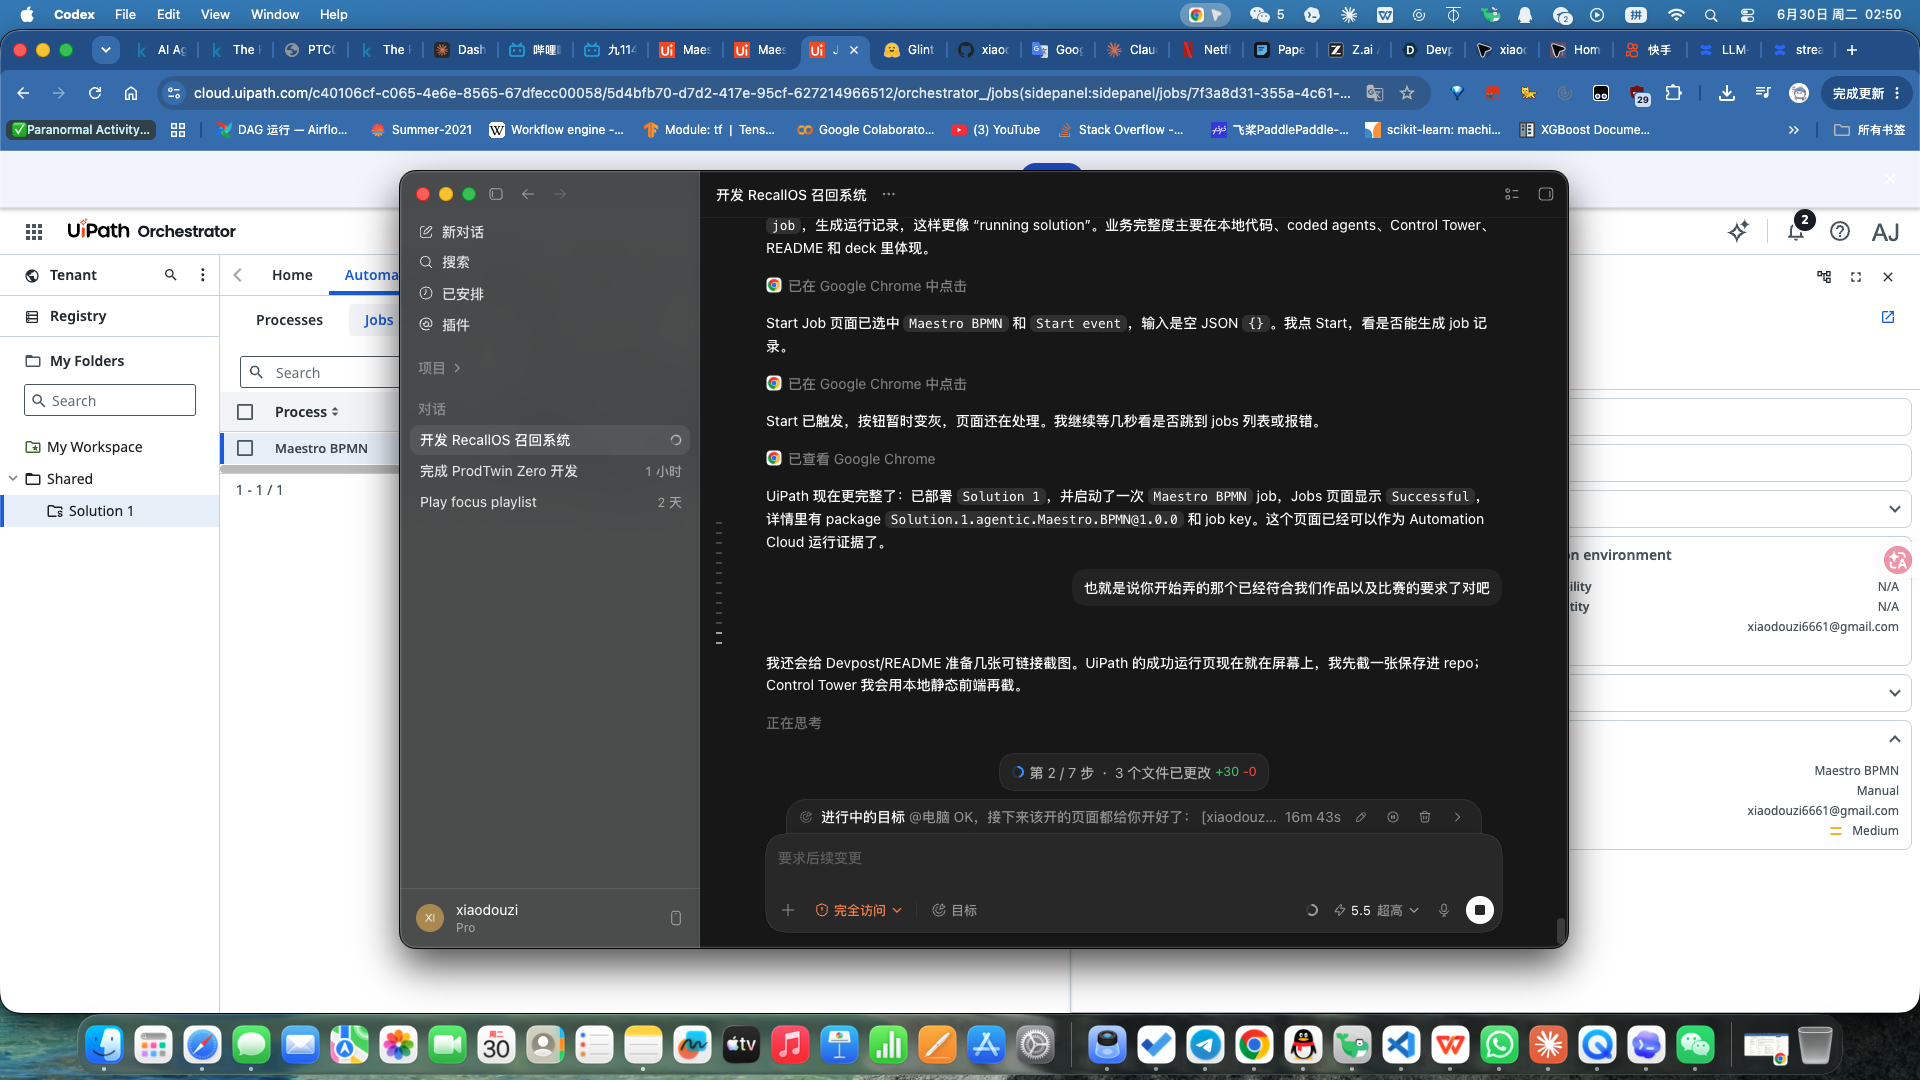Screen dimensions: 1920x1080
Task: Switch to Orchestrator Home tab
Action: tap(292, 275)
